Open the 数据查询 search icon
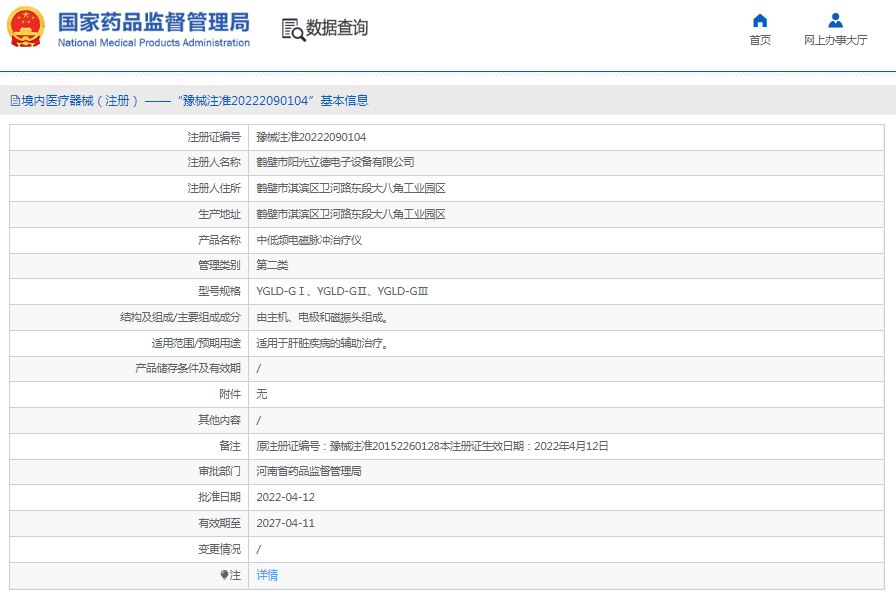The width and height of the screenshot is (896, 594). click(x=293, y=29)
